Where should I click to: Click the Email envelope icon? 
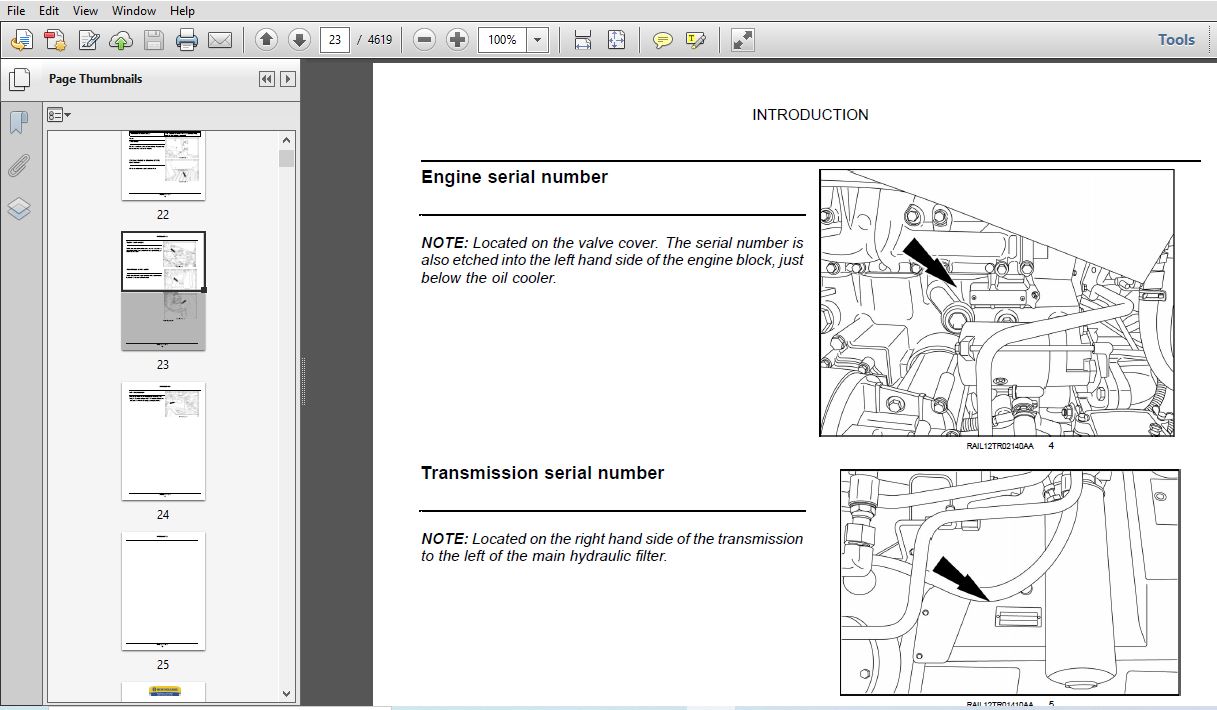click(220, 40)
